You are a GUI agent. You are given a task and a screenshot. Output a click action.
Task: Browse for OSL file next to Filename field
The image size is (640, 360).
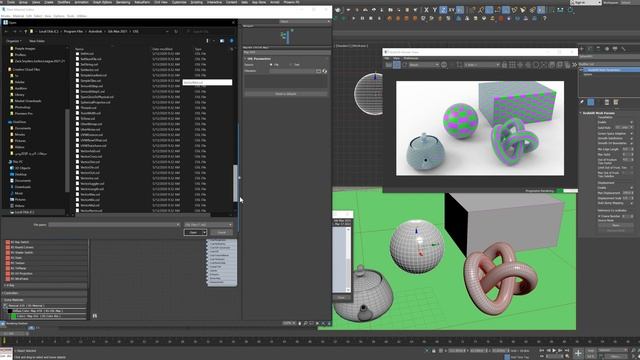318,71
